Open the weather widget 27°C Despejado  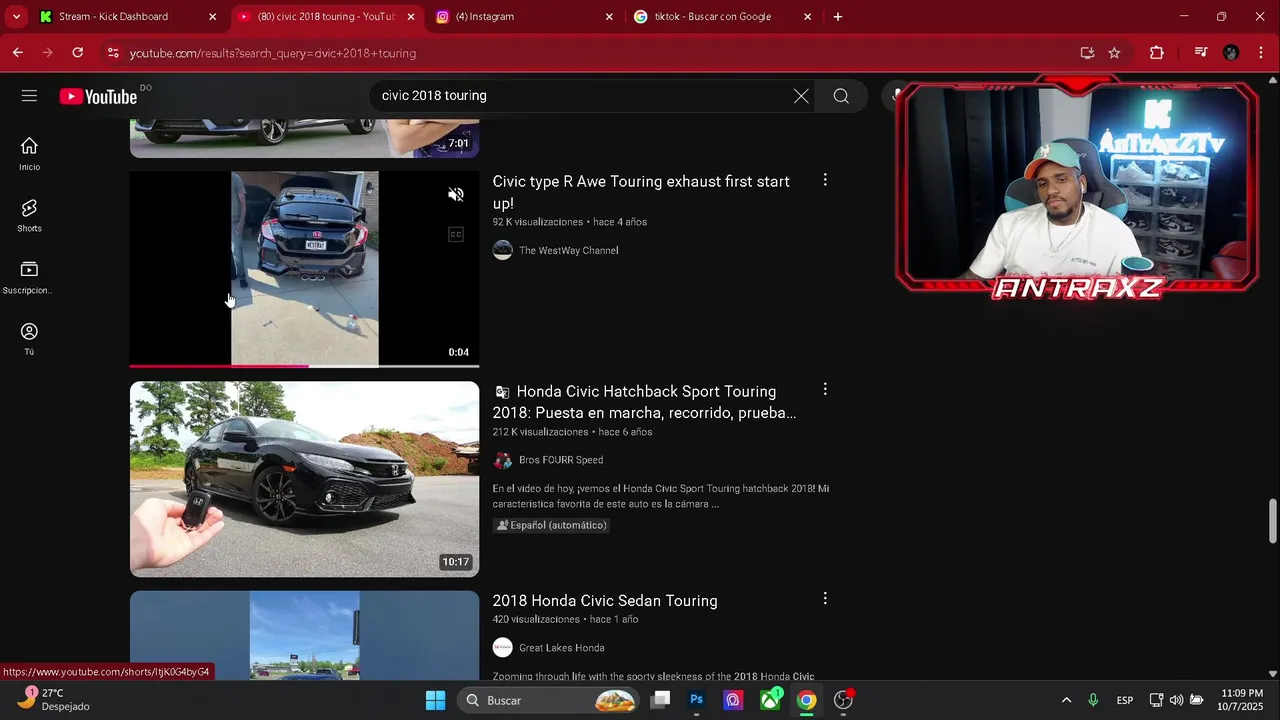[54, 699]
